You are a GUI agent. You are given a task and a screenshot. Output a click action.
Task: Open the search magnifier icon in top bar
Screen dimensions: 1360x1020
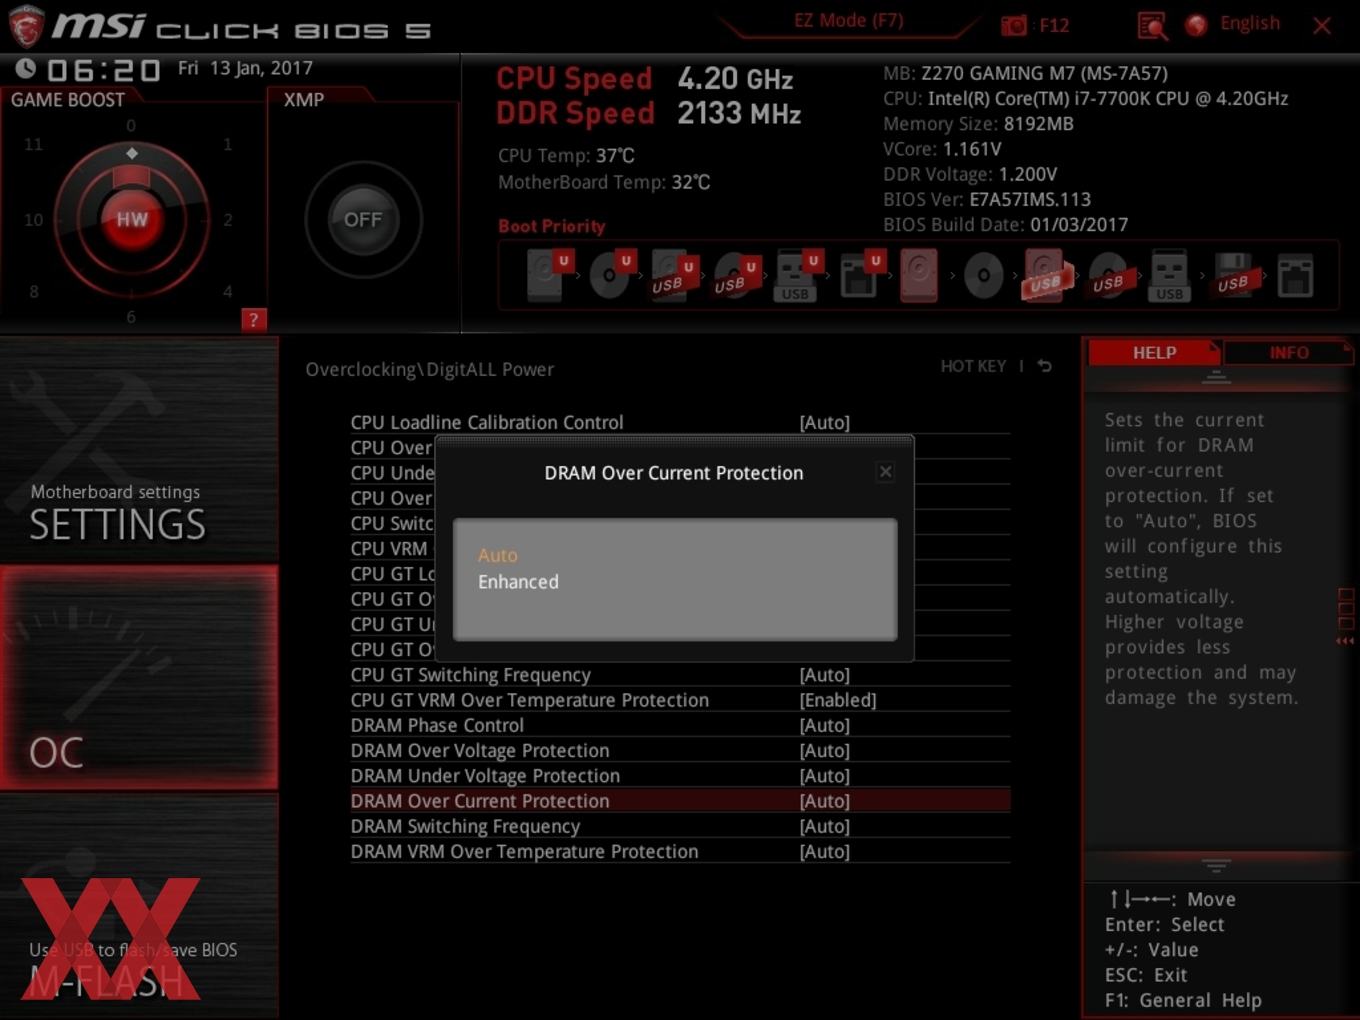pos(1152,25)
